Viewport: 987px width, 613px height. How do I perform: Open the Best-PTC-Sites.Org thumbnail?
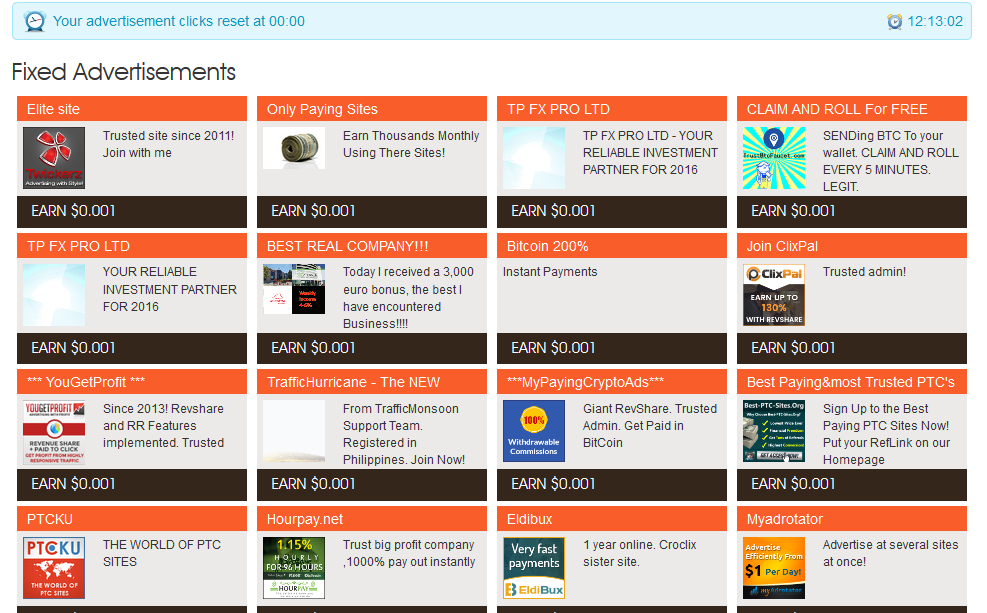click(774, 431)
